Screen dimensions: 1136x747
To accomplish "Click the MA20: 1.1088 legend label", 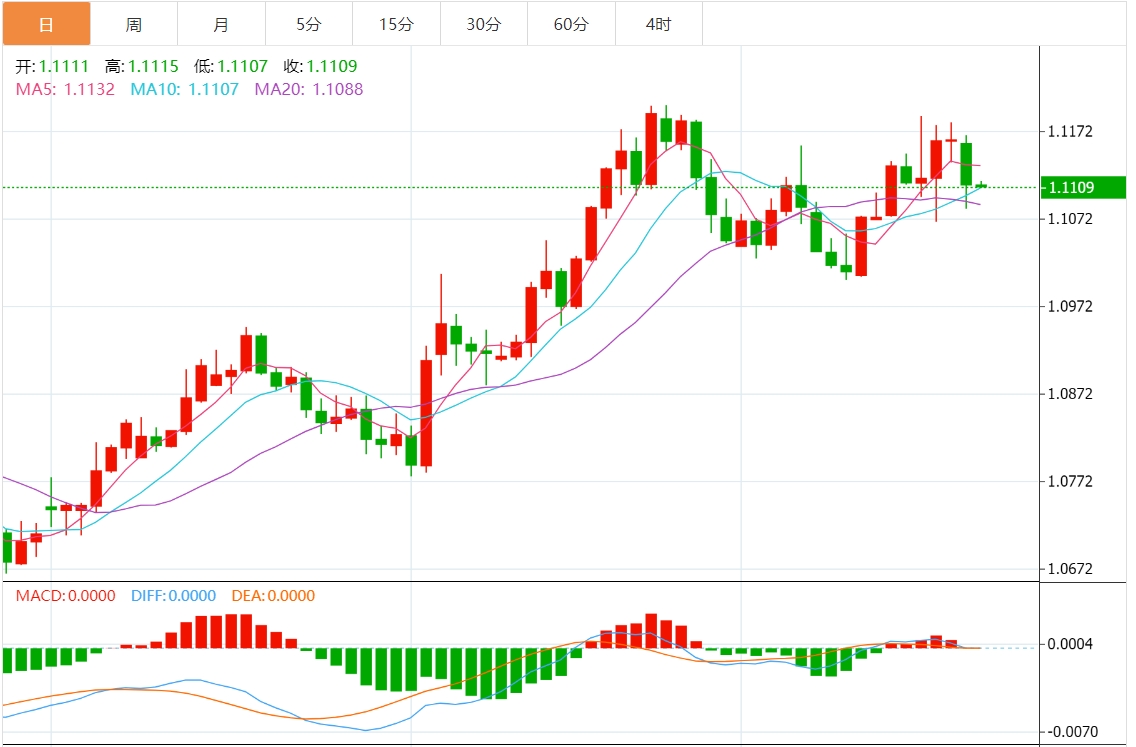I will point(309,89).
